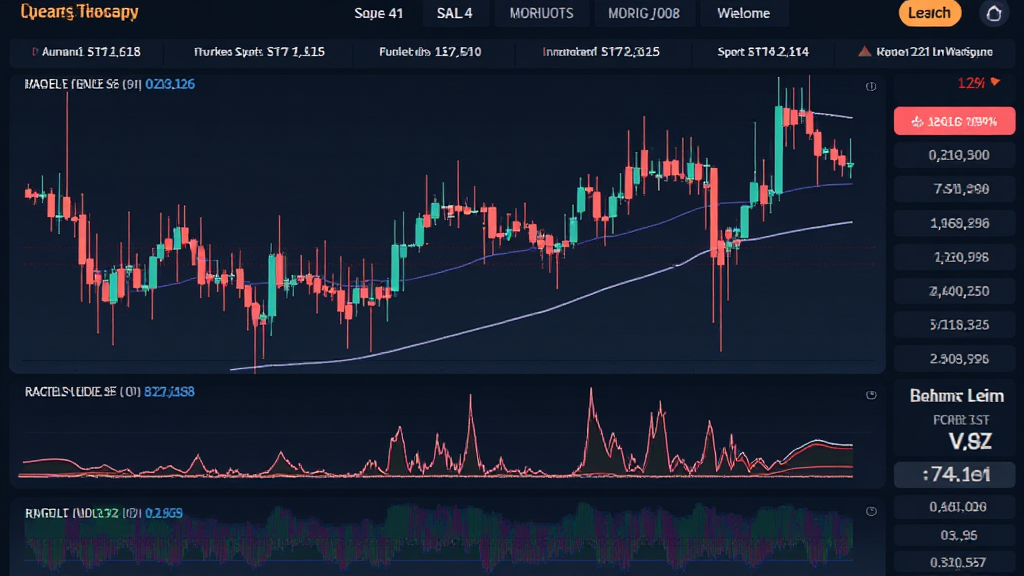Click the icon inside the red highlighted price row
This screenshot has height=576, width=1024.
click(x=919, y=122)
